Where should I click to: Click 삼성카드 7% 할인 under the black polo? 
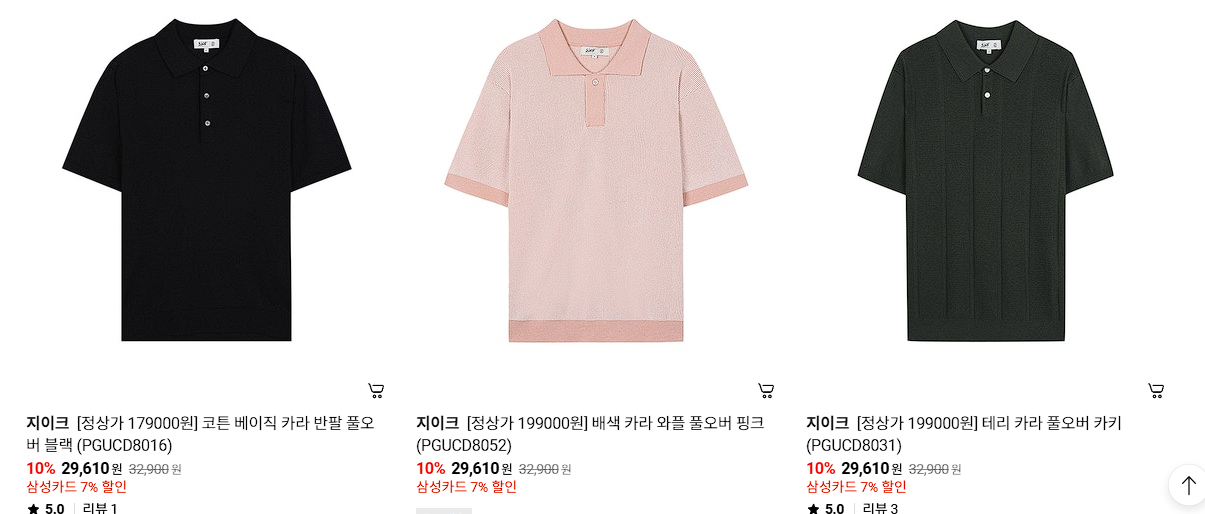(x=77, y=487)
